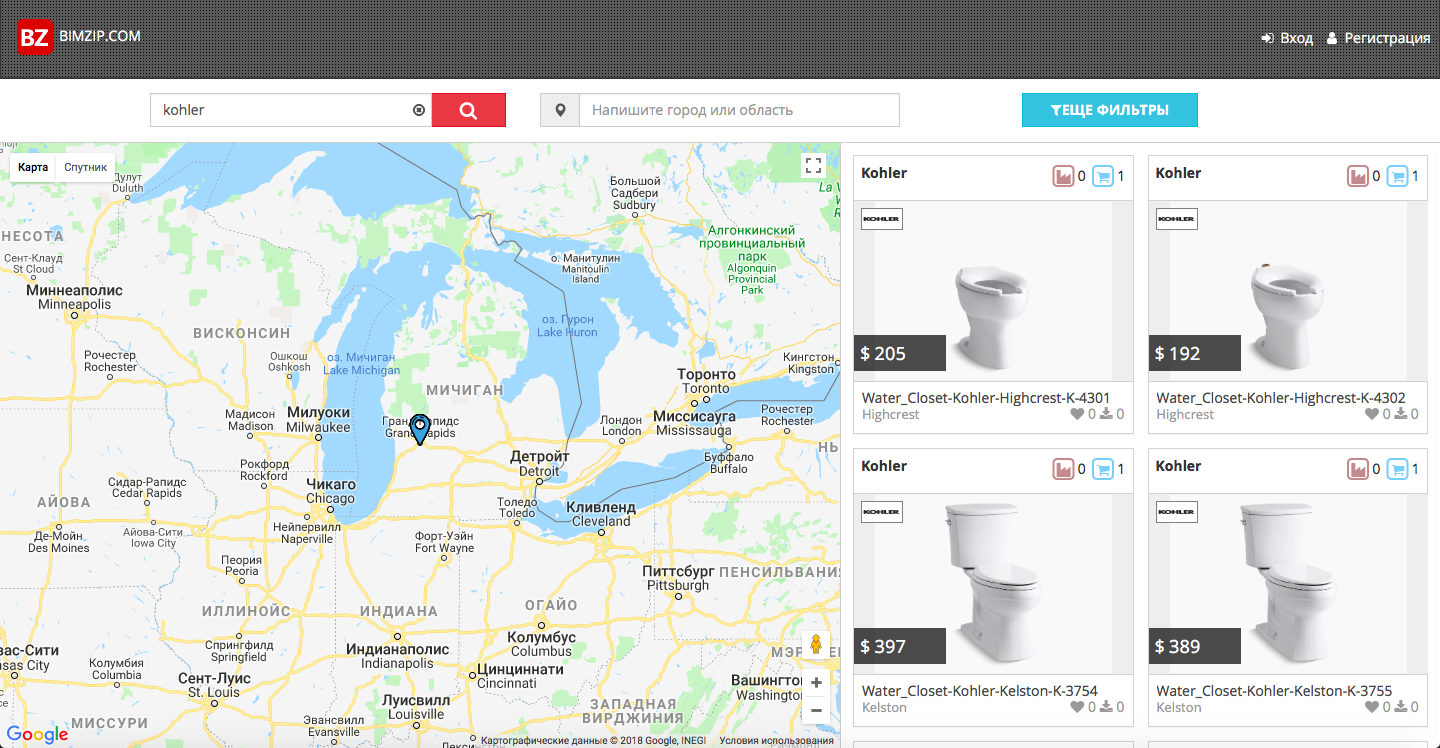Toggle map fullscreen view
This screenshot has height=748, width=1440.
click(813, 166)
